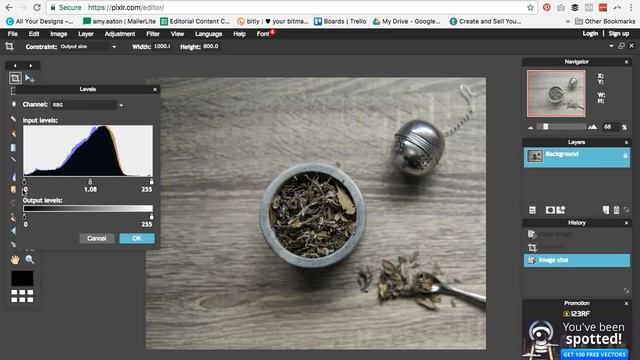The height and width of the screenshot is (360, 640).
Task: Click input levels midtone handle
Action: click(x=90, y=181)
